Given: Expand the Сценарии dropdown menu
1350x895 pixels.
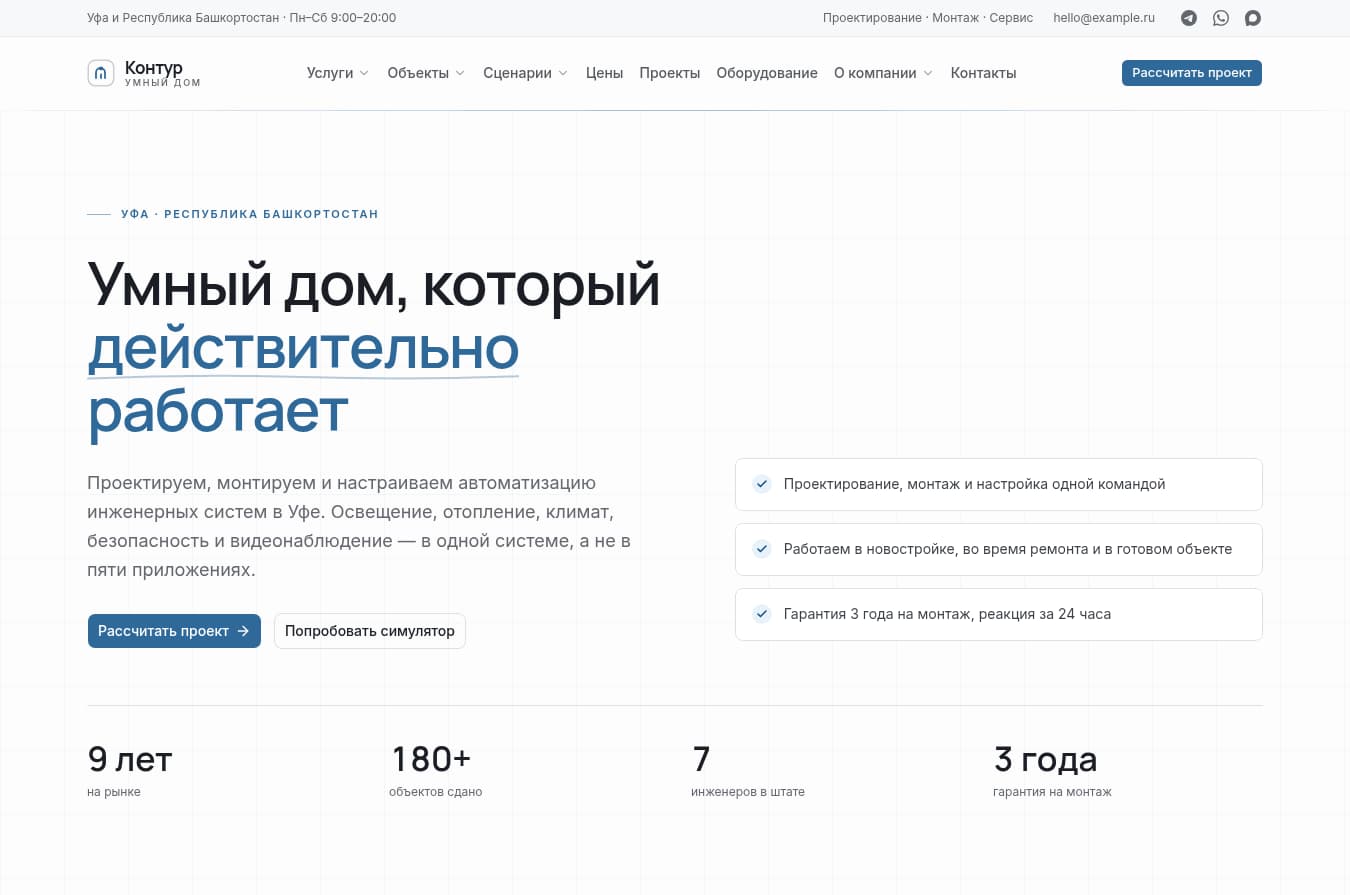Looking at the screenshot, I should coord(525,73).
